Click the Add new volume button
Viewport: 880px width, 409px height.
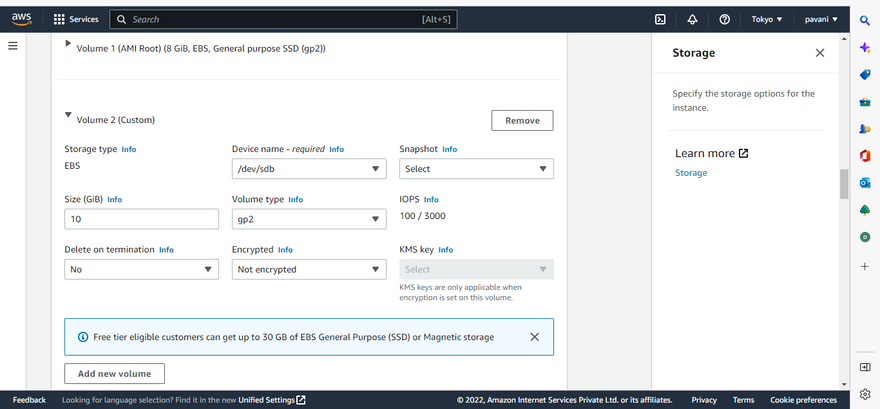(114, 373)
